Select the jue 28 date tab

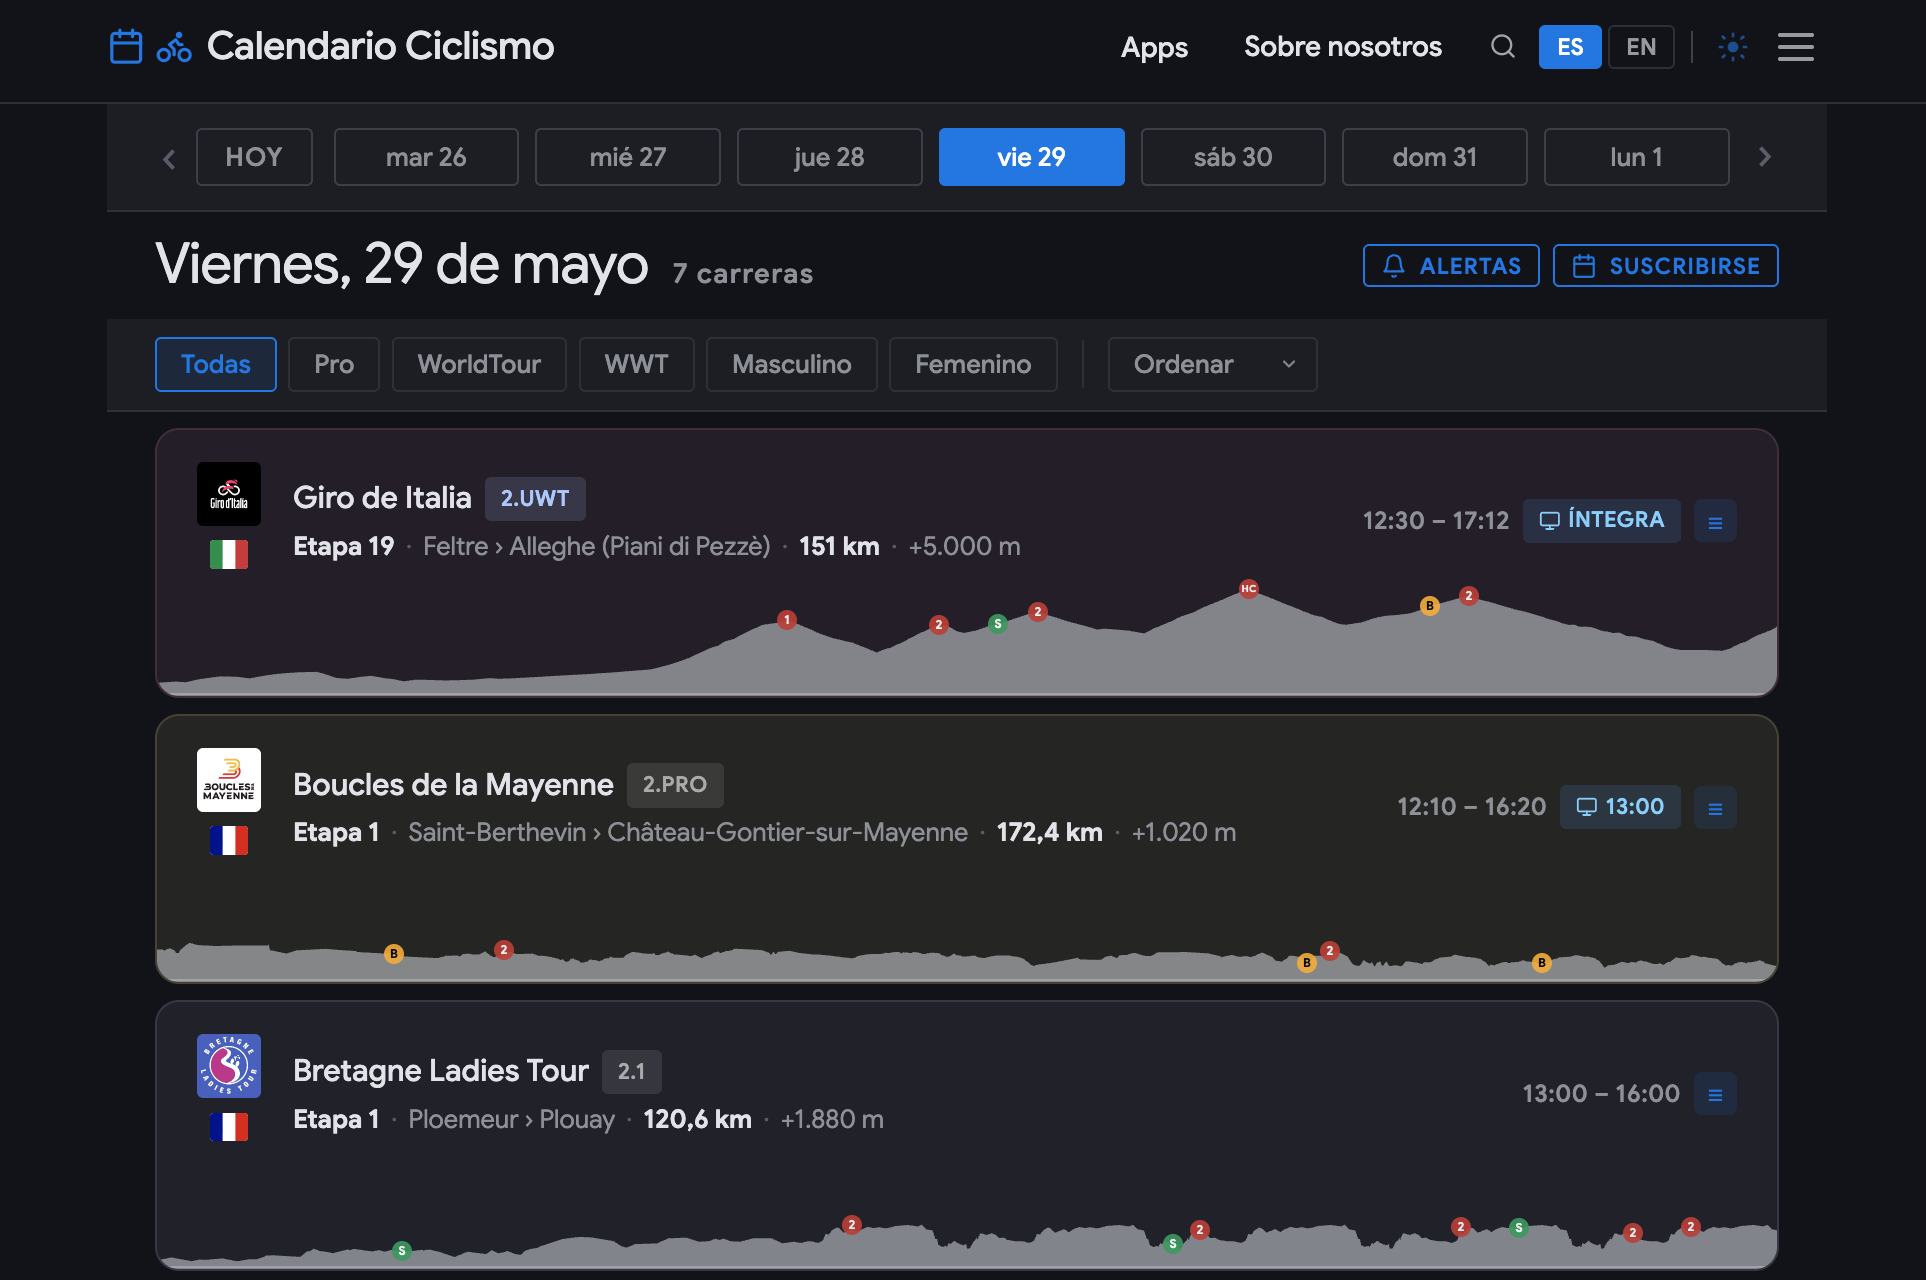[x=829, y=157]
